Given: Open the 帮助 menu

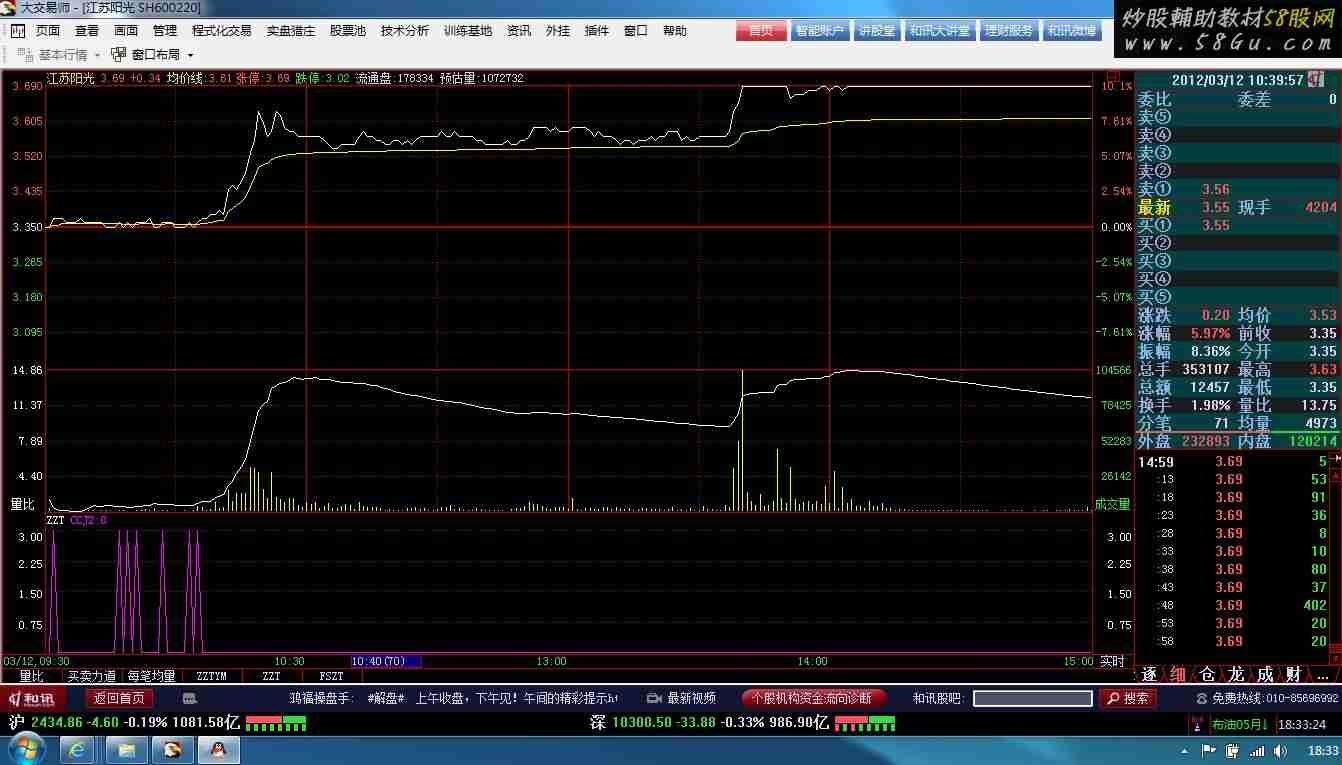Looking at the screenshot, I should [675, 31].
